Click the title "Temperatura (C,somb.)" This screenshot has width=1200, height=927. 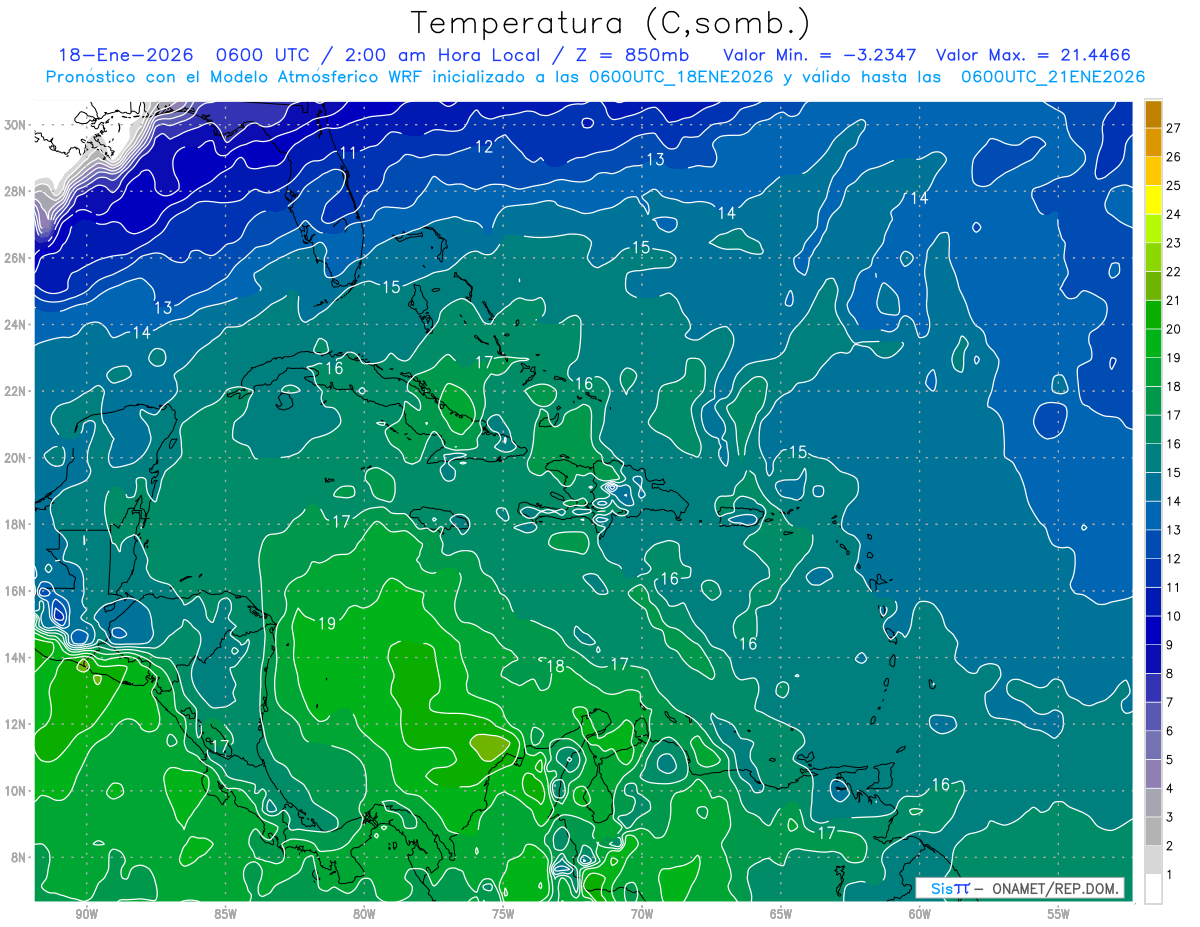611,23
